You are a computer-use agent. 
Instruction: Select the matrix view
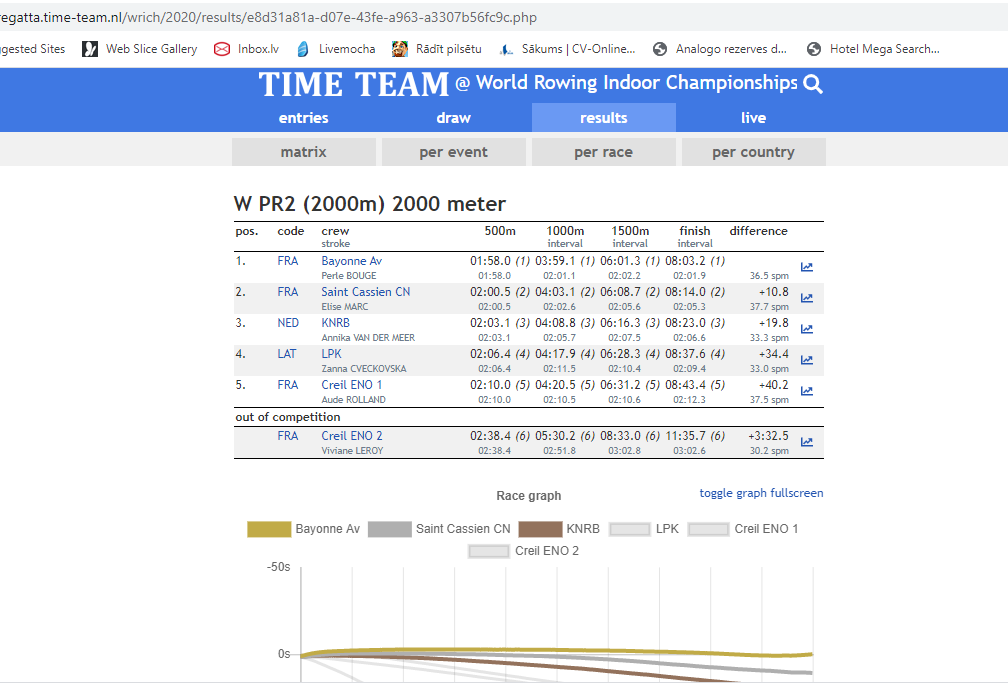point(303,152)
